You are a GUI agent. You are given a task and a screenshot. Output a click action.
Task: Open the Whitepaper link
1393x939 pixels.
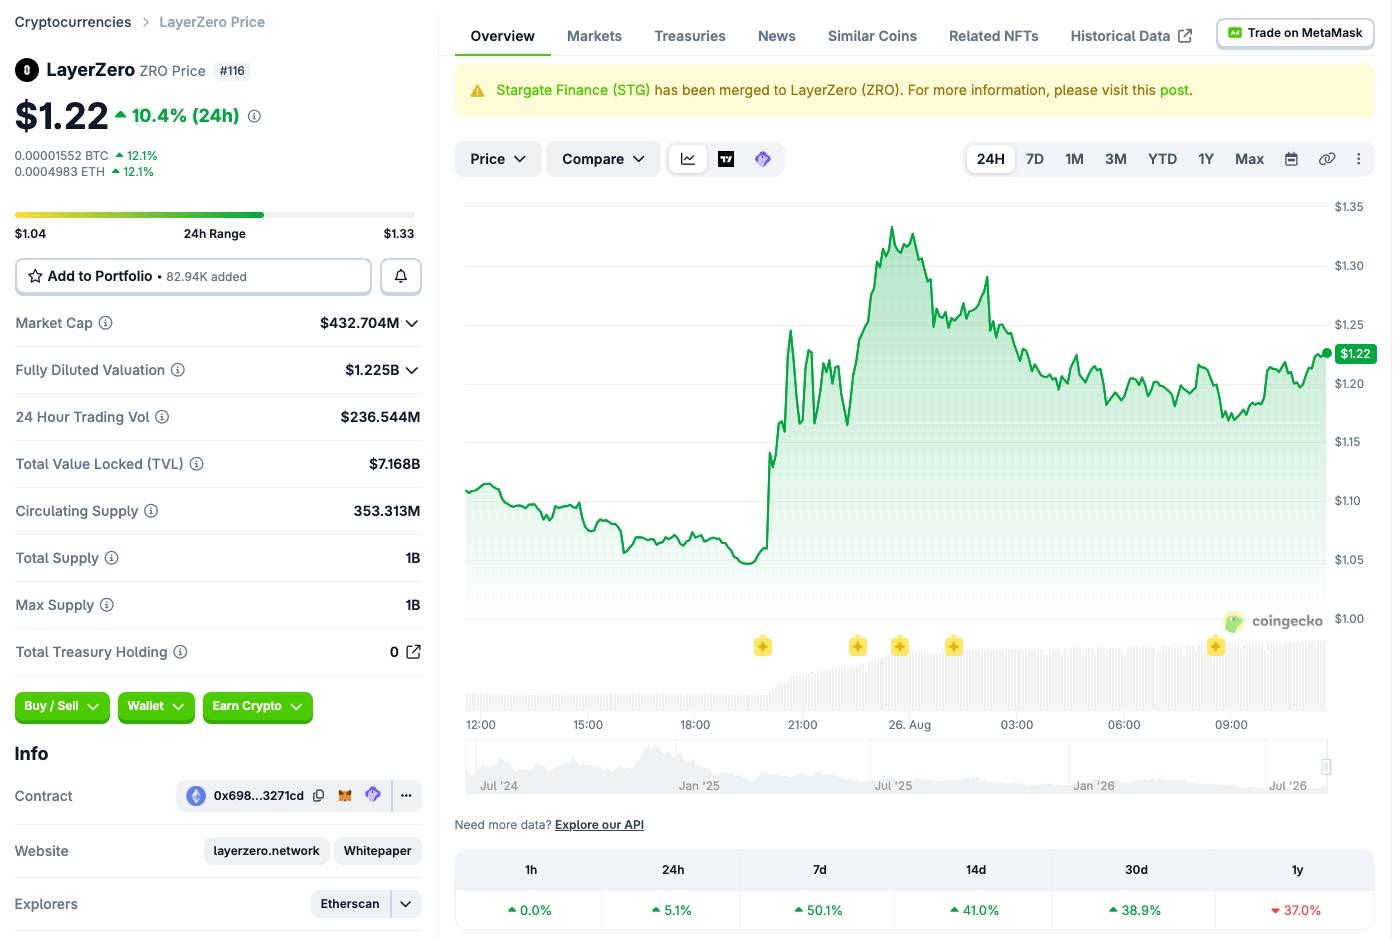(377, 851)
